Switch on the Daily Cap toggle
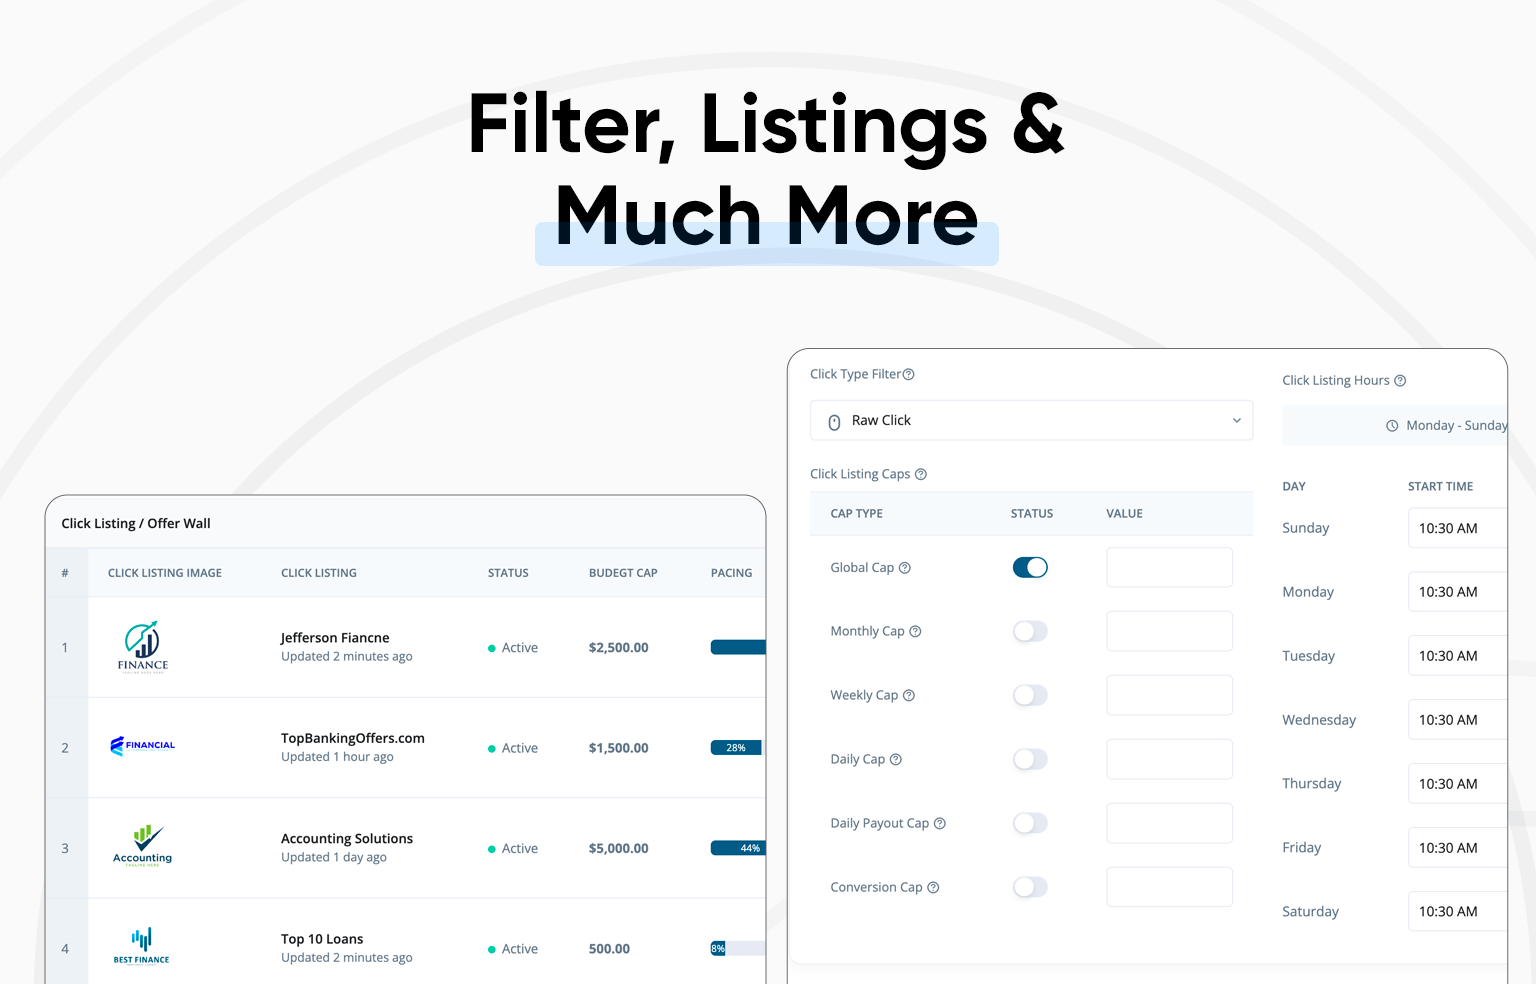Image resolution: width=1536 pixels, height=984 pixels. click(1030, 759)
